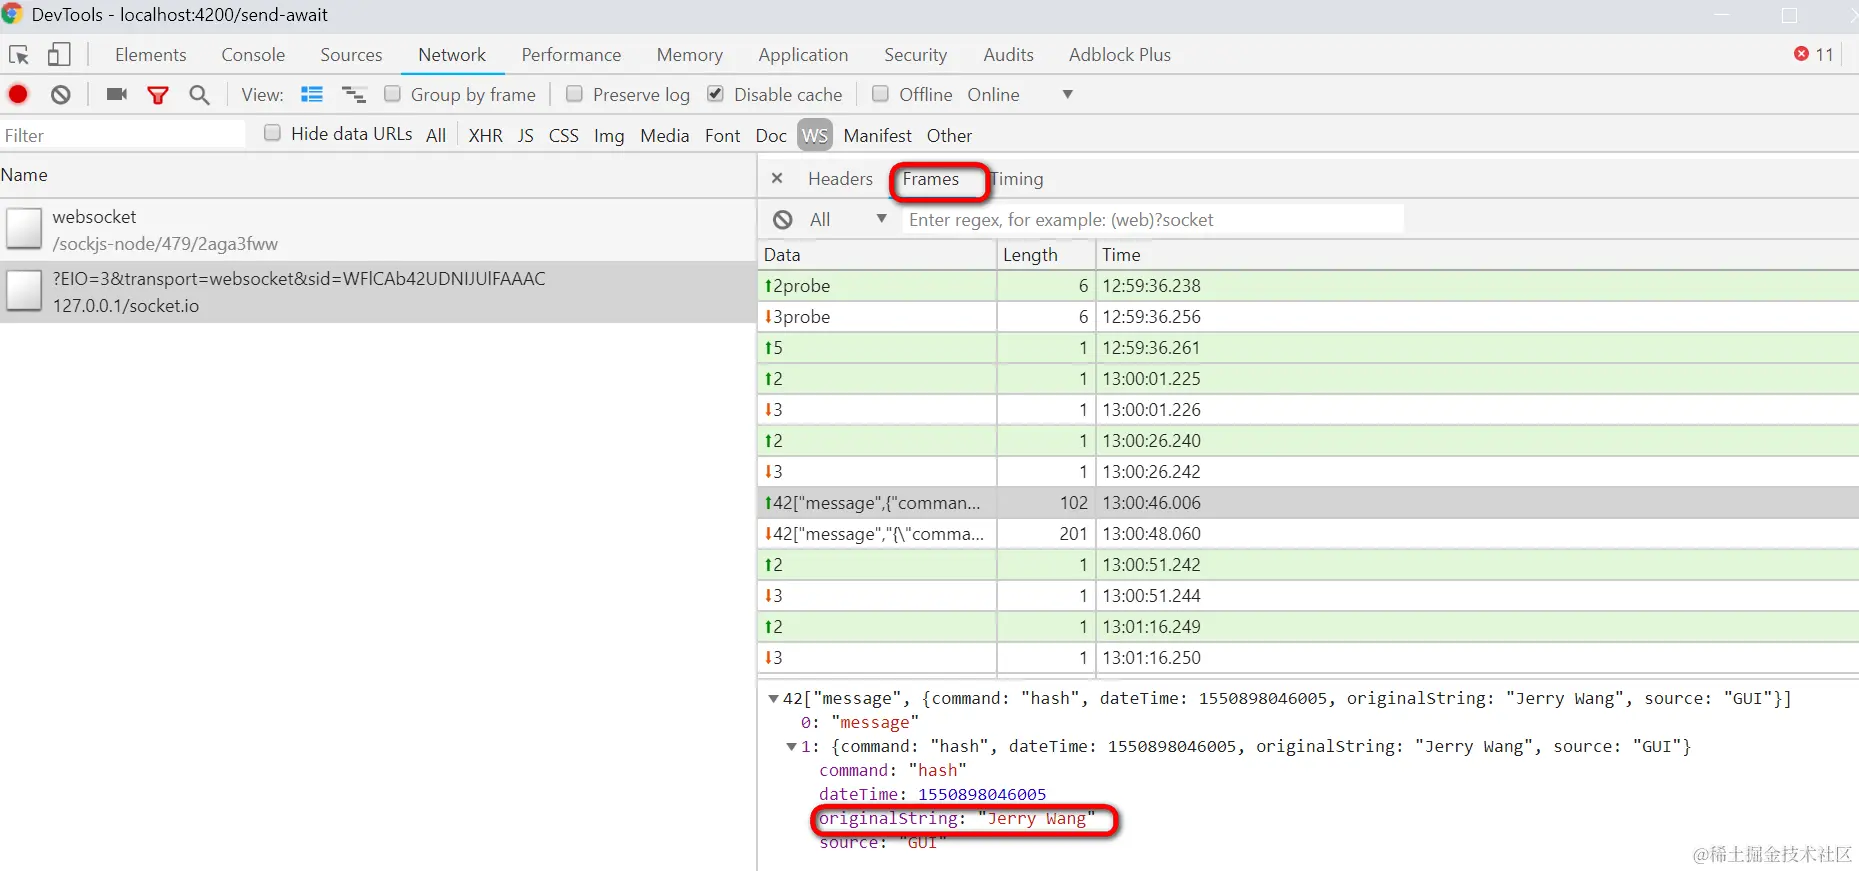This screenshot has width=1859, height=871.
Task: Switch to the Console tab
Action: (253, 55)
